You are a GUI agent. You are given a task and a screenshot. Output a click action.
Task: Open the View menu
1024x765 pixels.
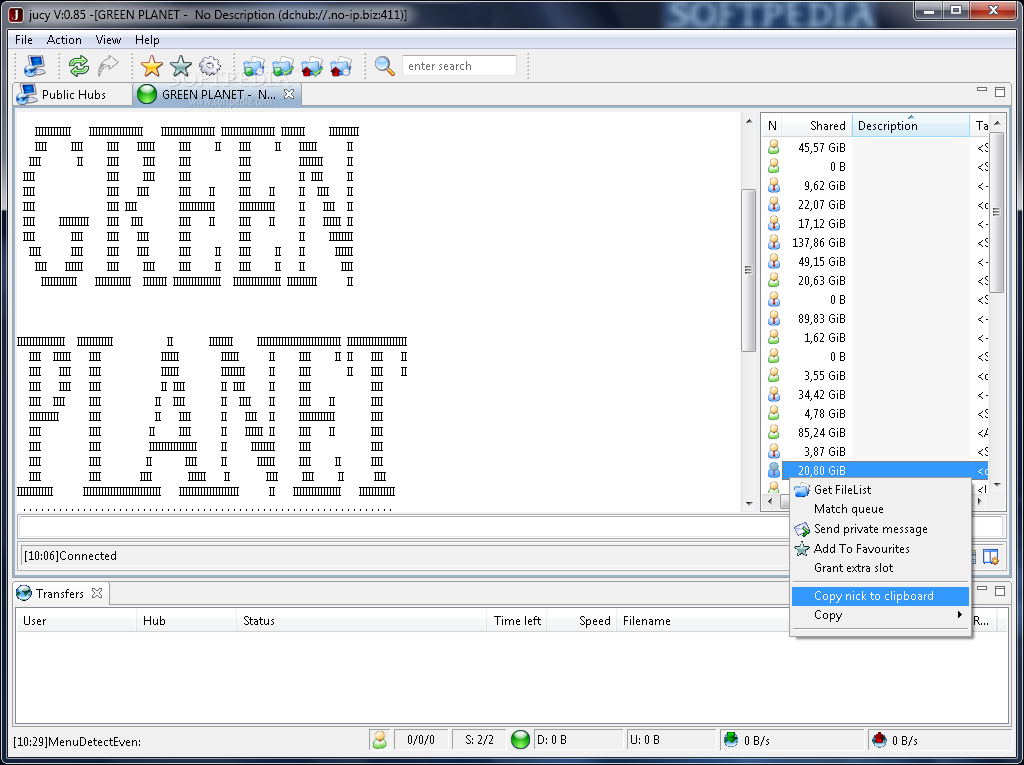pos(108,40)
